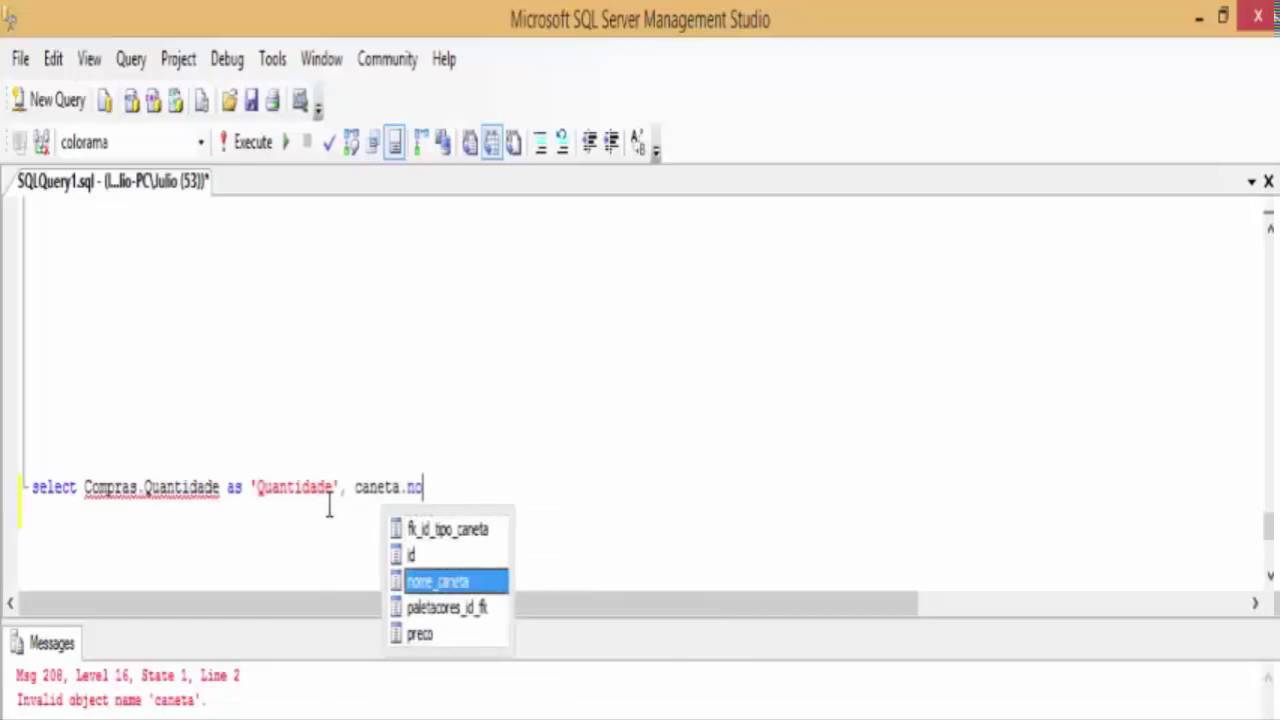Click the horizontal scrollbar left arrow

10,603
